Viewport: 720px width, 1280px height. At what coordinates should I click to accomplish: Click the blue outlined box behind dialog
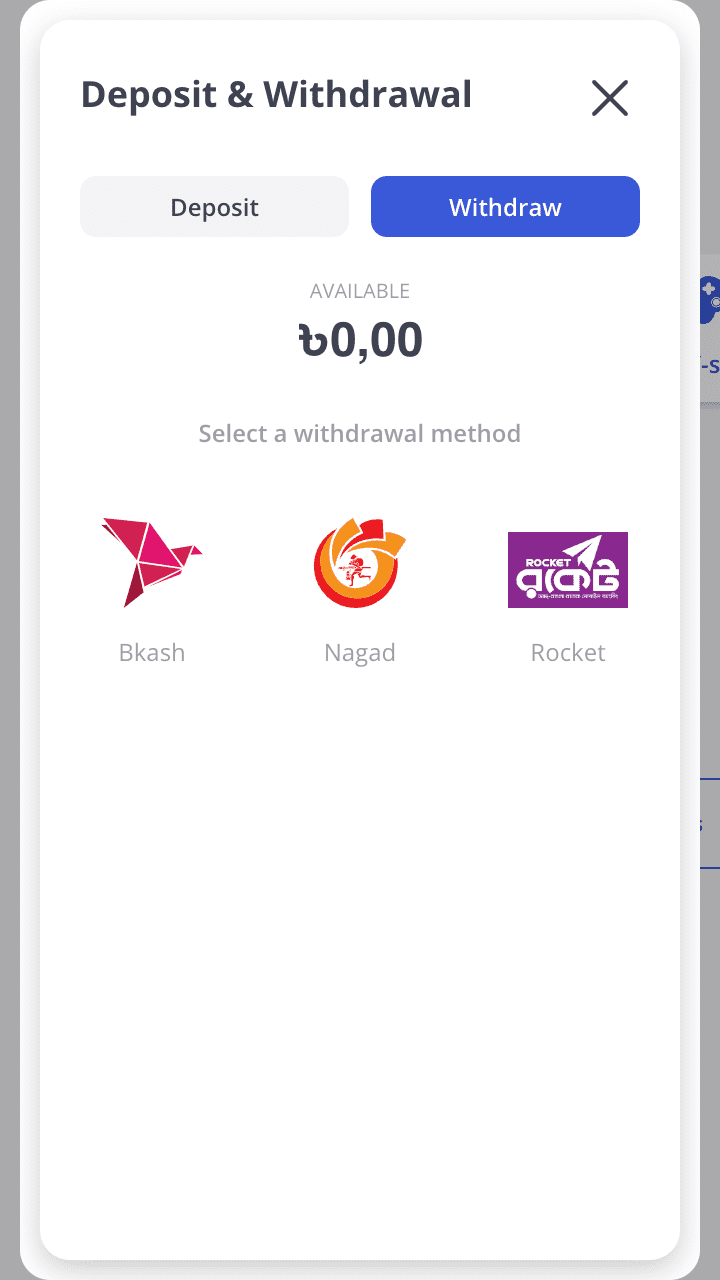point(705,823)
